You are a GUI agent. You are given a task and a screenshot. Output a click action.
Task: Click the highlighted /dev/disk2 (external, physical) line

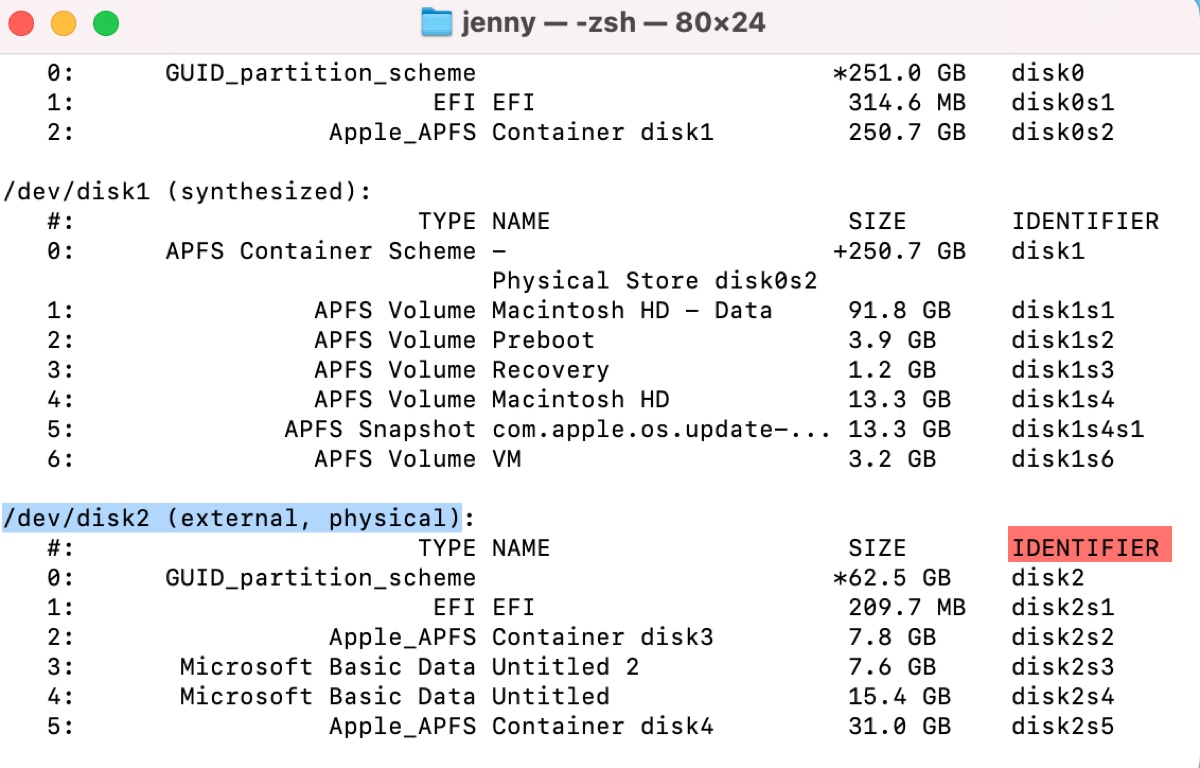(231, 518)
